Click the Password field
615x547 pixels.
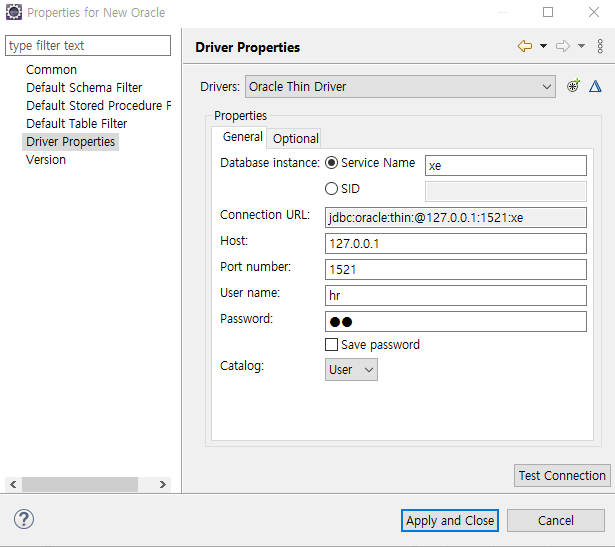click(x=456, y=322)
